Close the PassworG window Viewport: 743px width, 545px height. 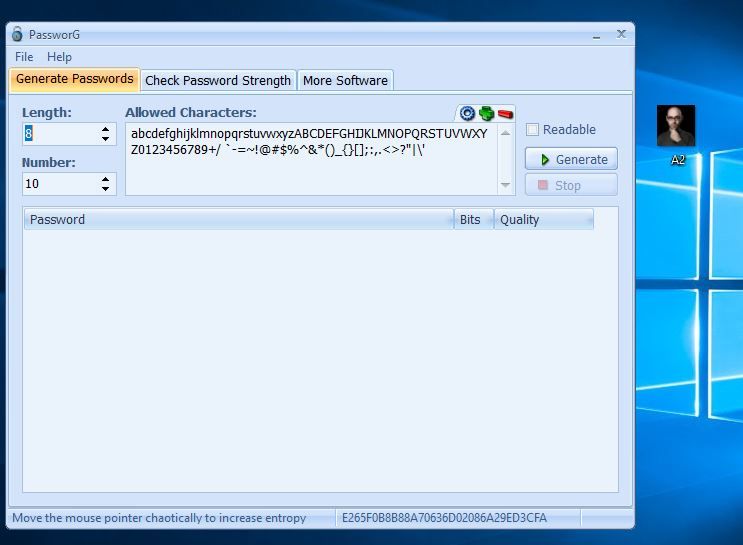(621, 34)
